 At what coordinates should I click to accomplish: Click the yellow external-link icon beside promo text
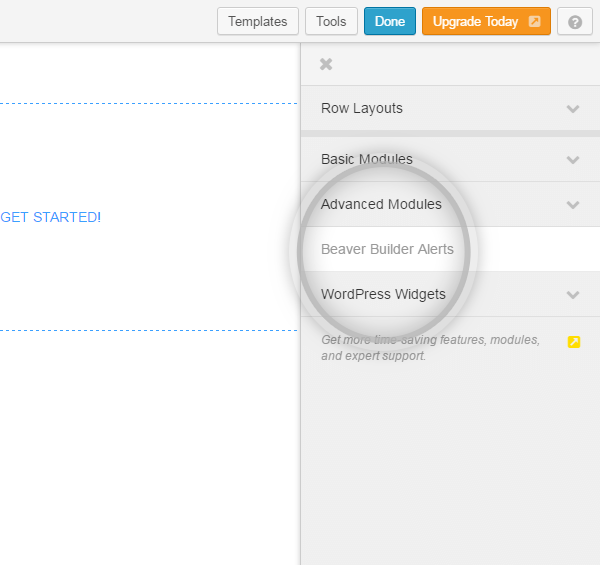[x=574, y=342]
